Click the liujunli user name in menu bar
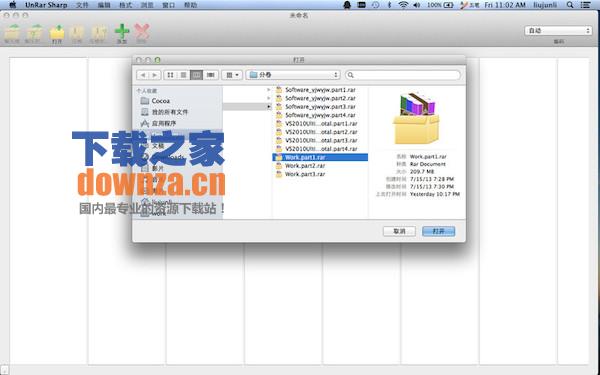600x375 pixels. coord(545,5)
